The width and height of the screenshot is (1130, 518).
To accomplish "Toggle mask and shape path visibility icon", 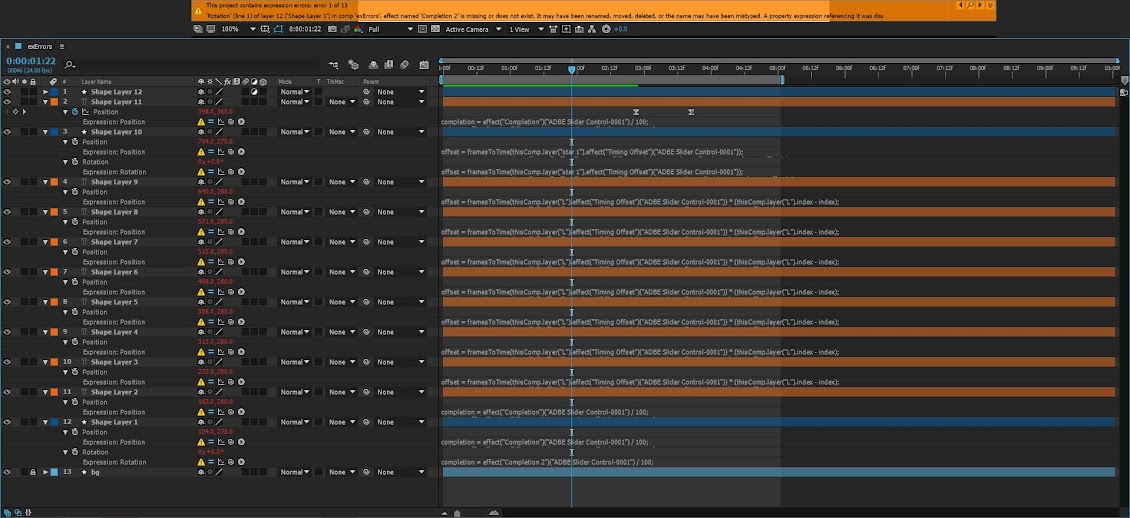I will 277,29.
